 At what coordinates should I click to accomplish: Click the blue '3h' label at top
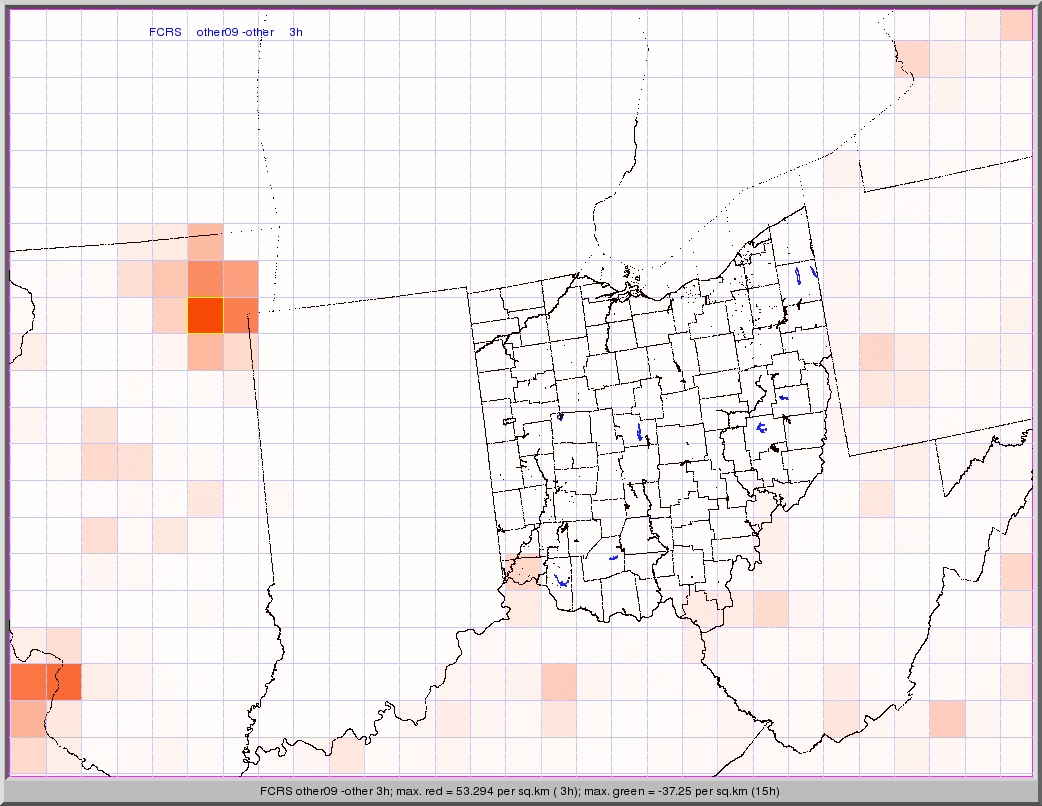(296, 32)
